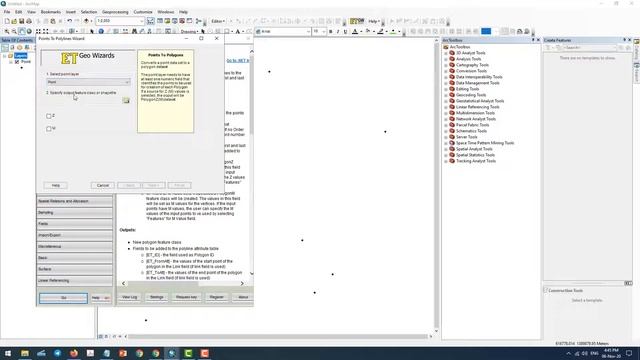Click the output feature class path field
Screen dimensions: 640x360
pyautogui.click(x=84, y=101)
